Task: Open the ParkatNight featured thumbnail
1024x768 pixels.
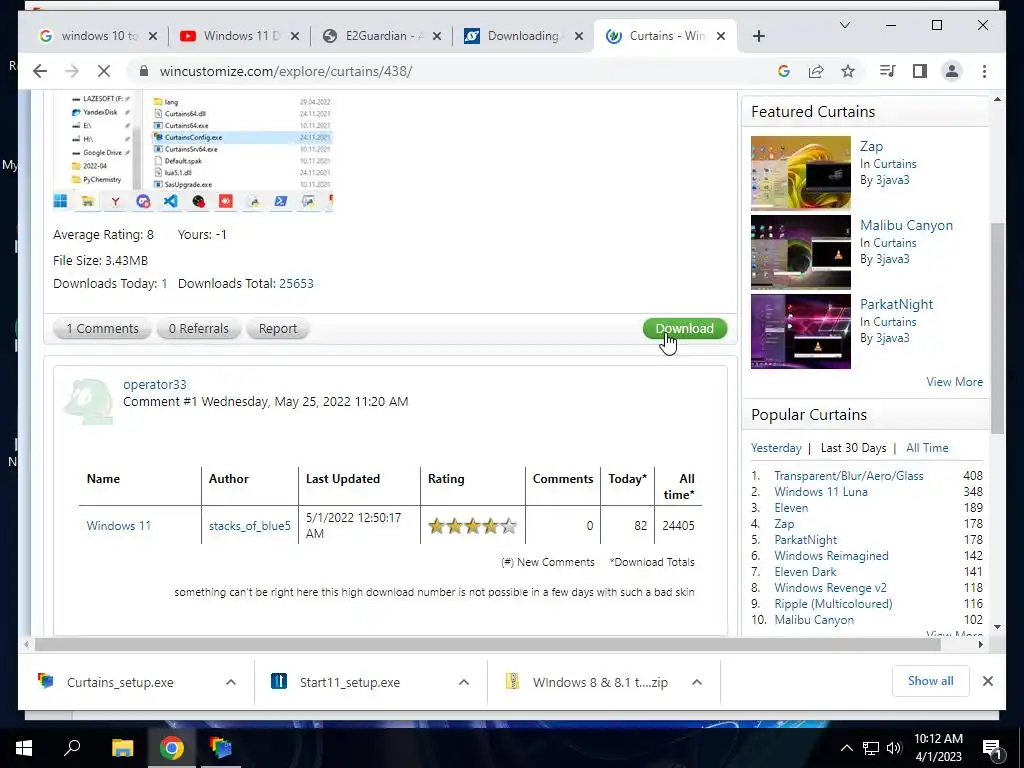Action: pyautogui.click(x=801, y=331)
